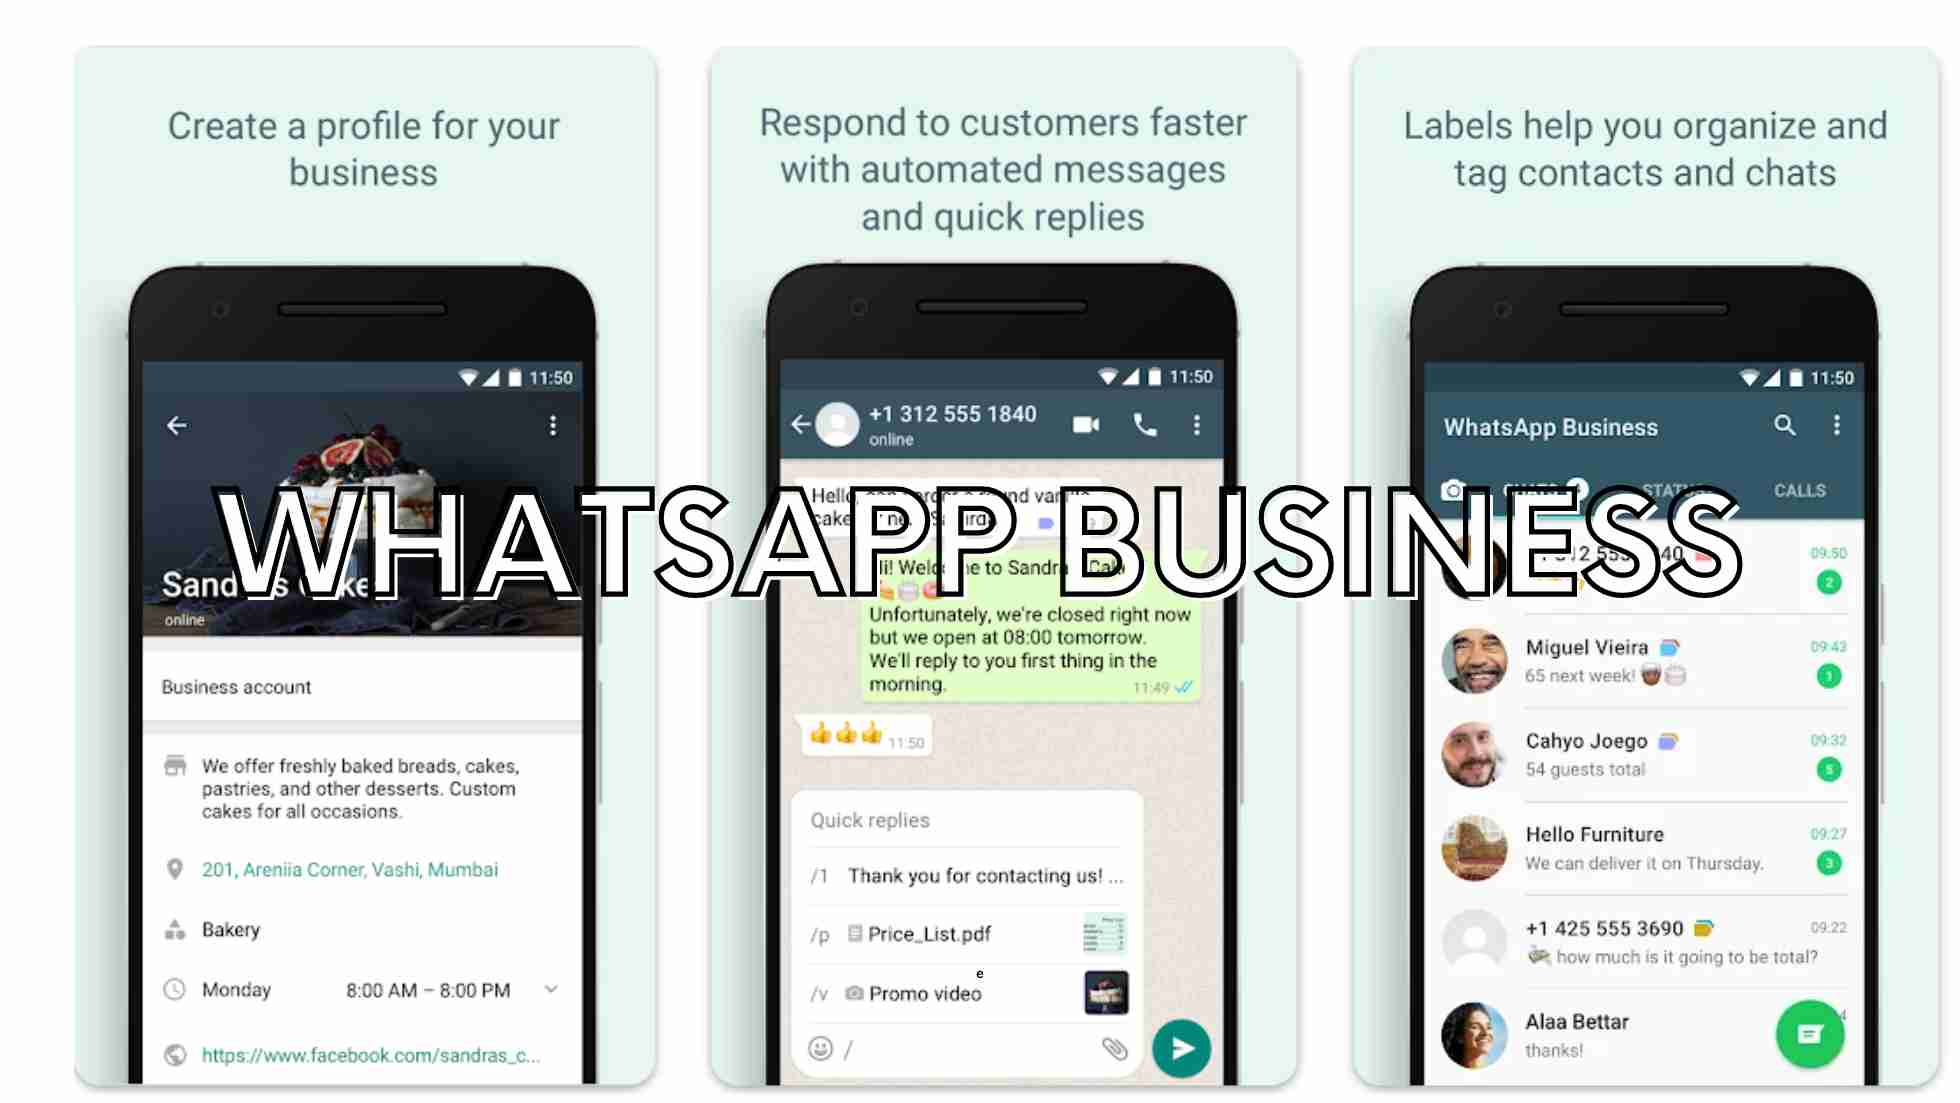Expand the overflow menu on profile screen
The image size is (1960, 1103).
552,427
